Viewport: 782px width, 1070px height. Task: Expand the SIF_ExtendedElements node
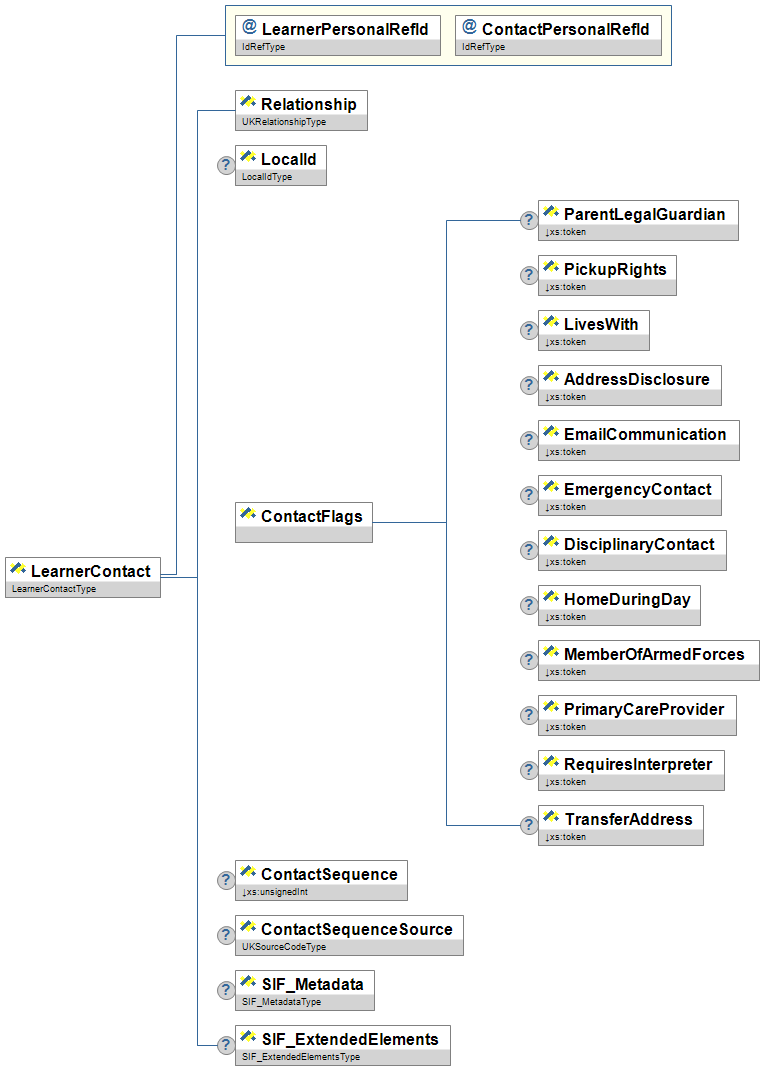(342, 1045)
